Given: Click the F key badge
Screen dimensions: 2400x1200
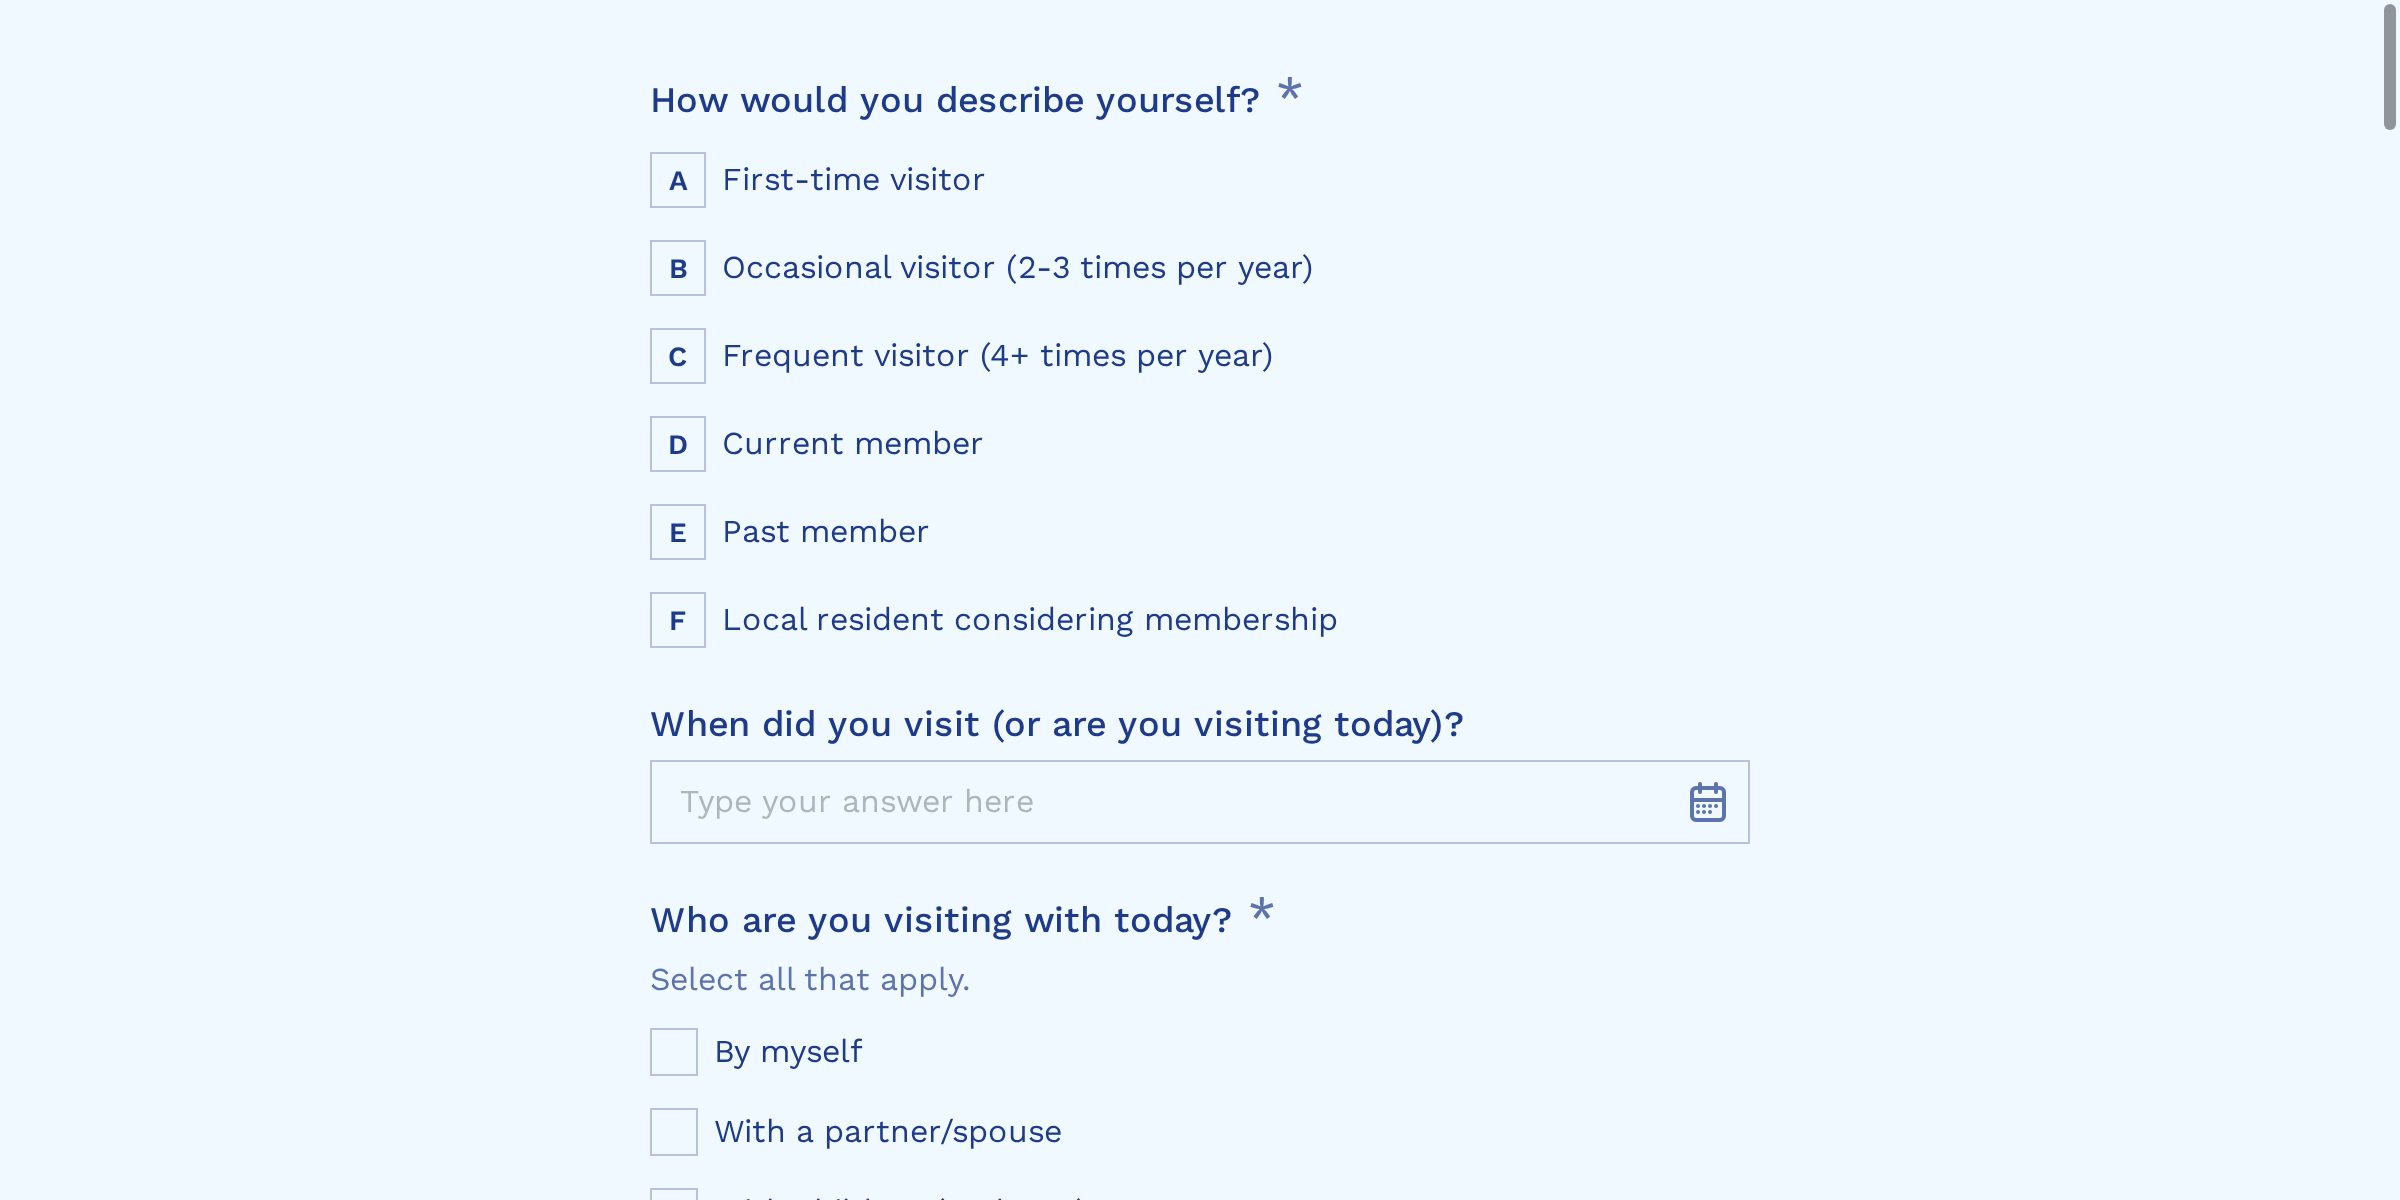Looking at the screenshot, I should tap(677, 620).
